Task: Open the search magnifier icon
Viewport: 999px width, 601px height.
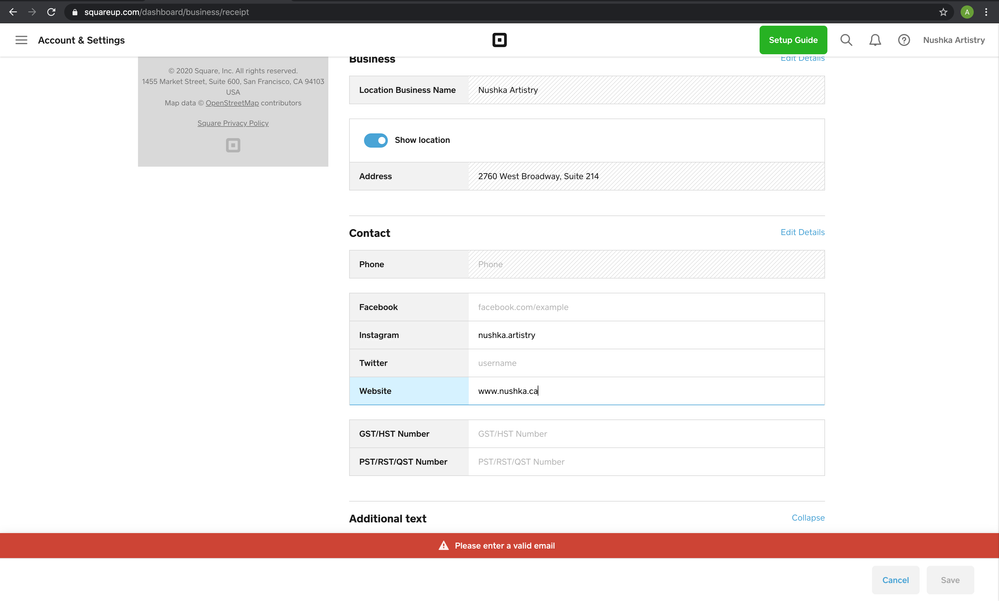Action: pos(846,40)
